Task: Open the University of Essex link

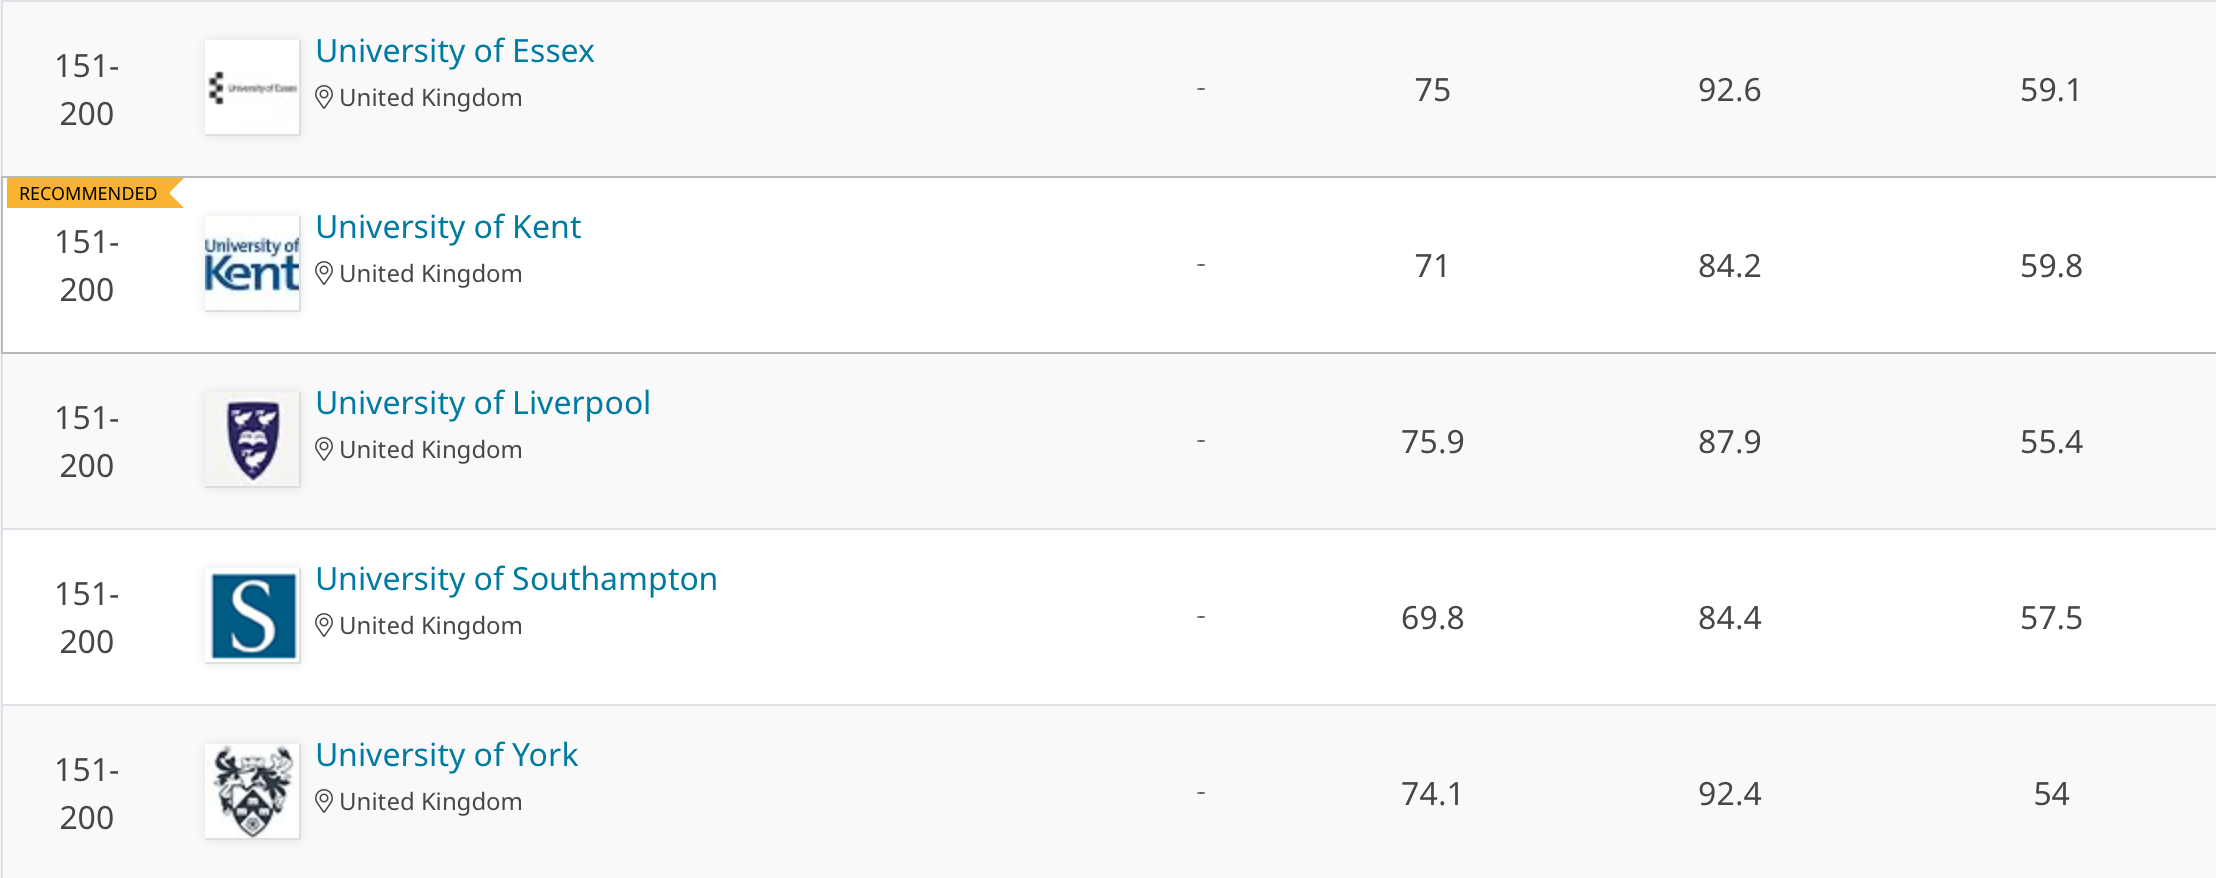Action: point(455,51)
